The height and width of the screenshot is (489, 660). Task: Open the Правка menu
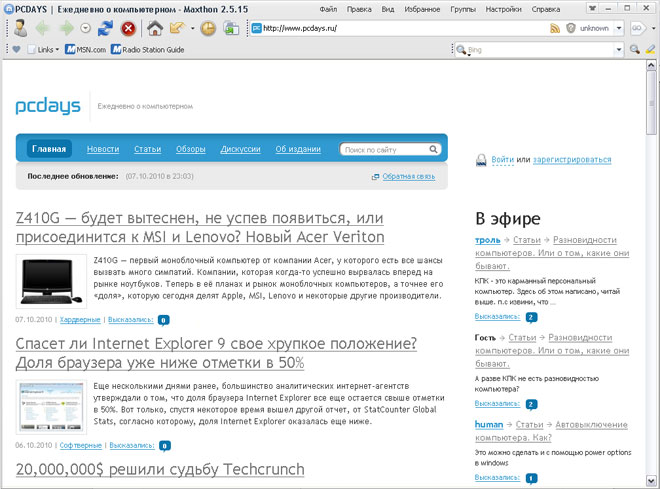click(359, 9)
